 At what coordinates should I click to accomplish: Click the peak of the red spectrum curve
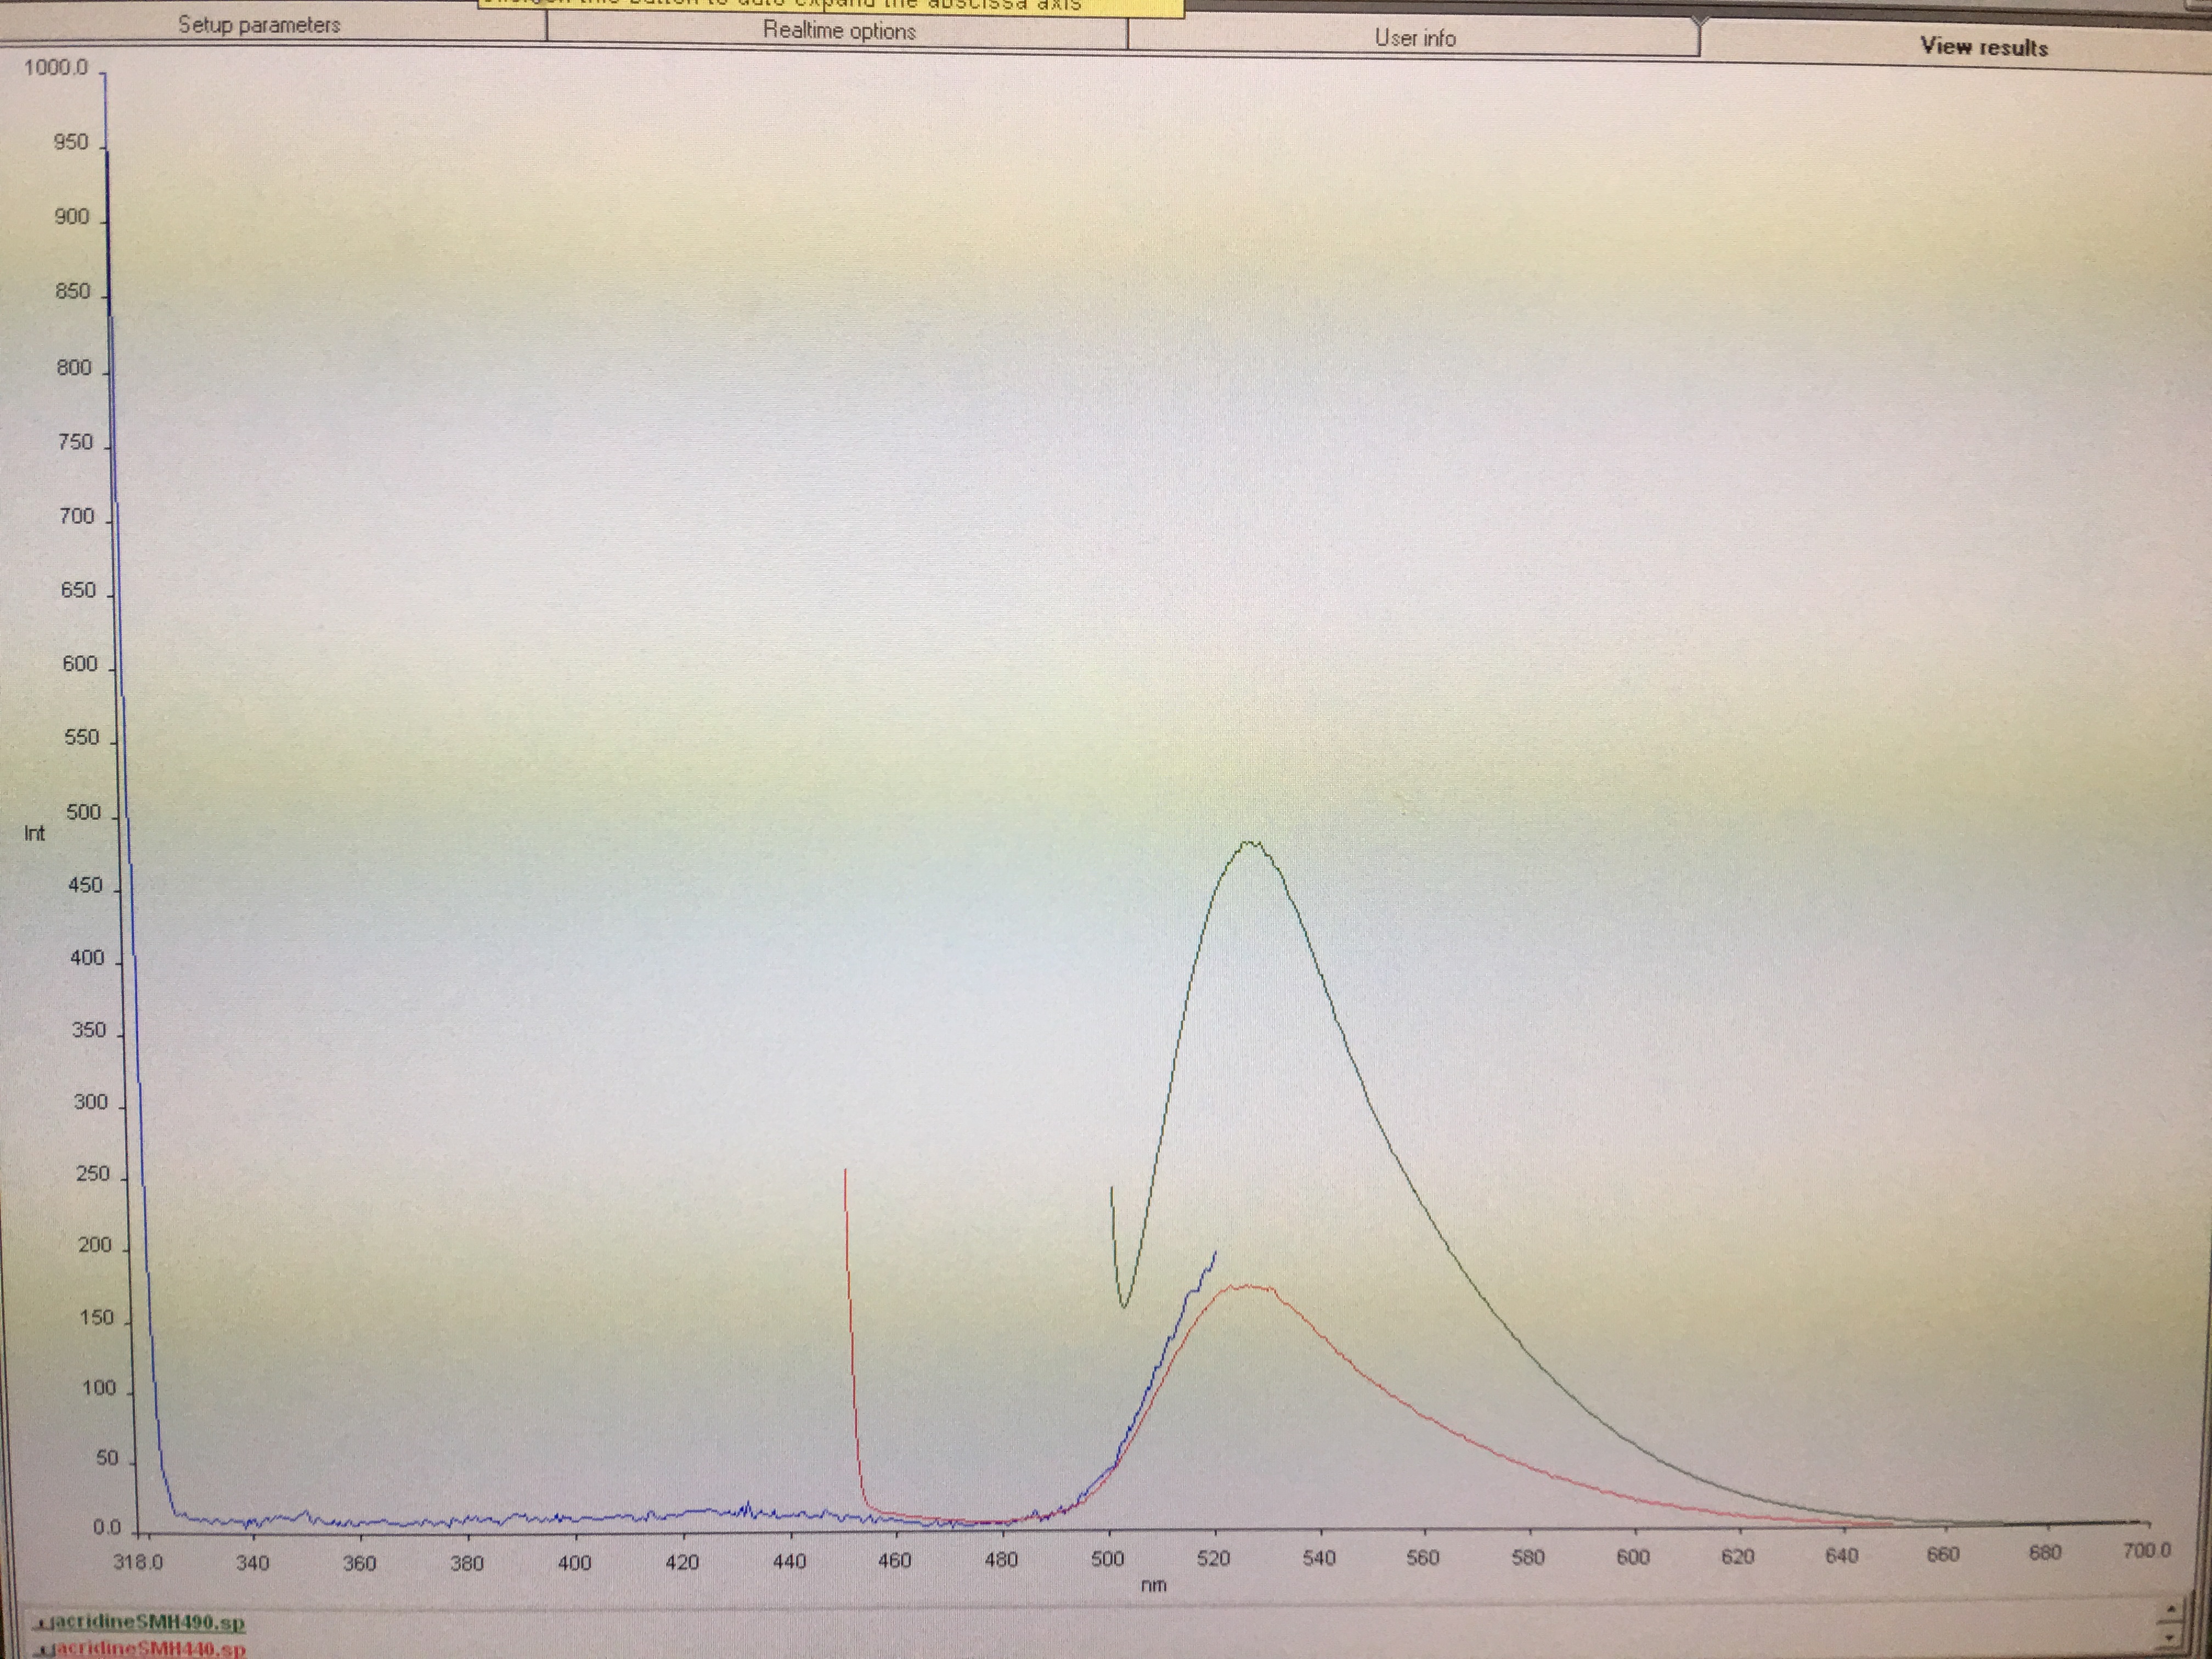point(1247,1286)
